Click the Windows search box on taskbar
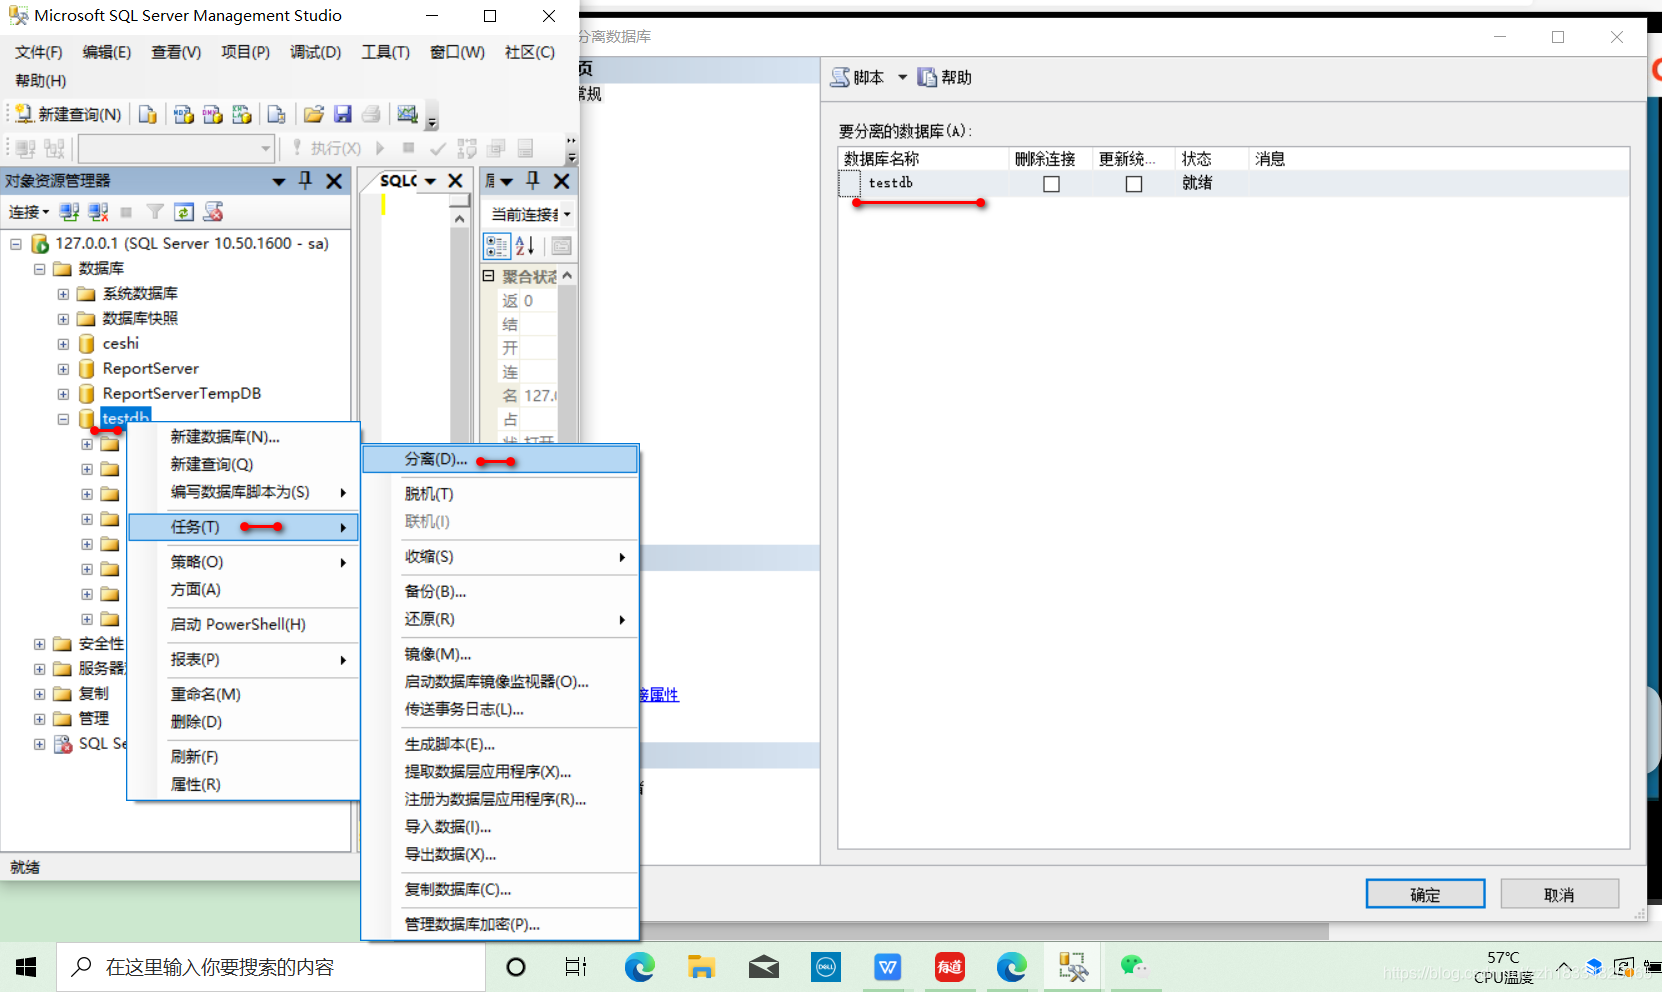 pyautogui.click(x=270, y=967)
